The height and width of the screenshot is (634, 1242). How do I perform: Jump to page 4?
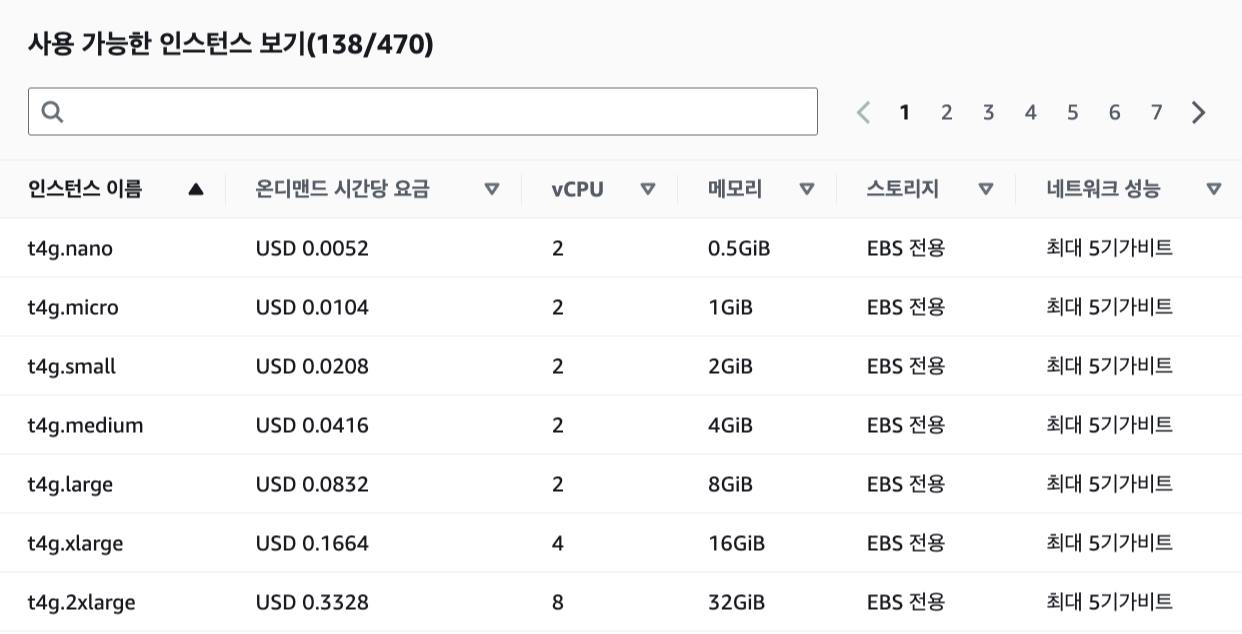click(x=1030, y=112)
